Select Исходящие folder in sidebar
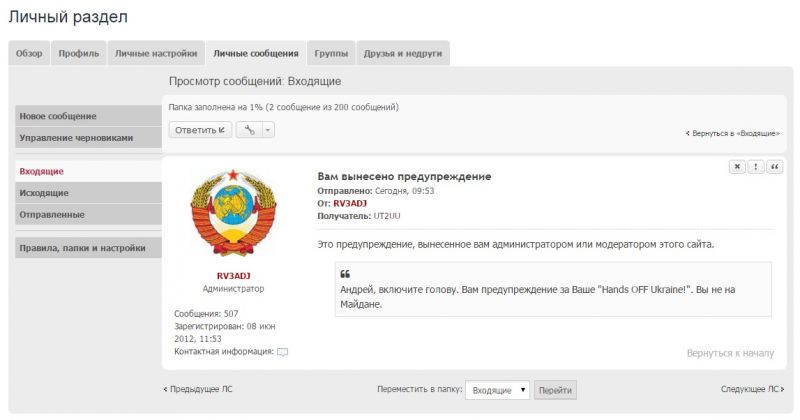Image resolution: width=800 pixels, height=420 pixels. (x=44, y=192)
